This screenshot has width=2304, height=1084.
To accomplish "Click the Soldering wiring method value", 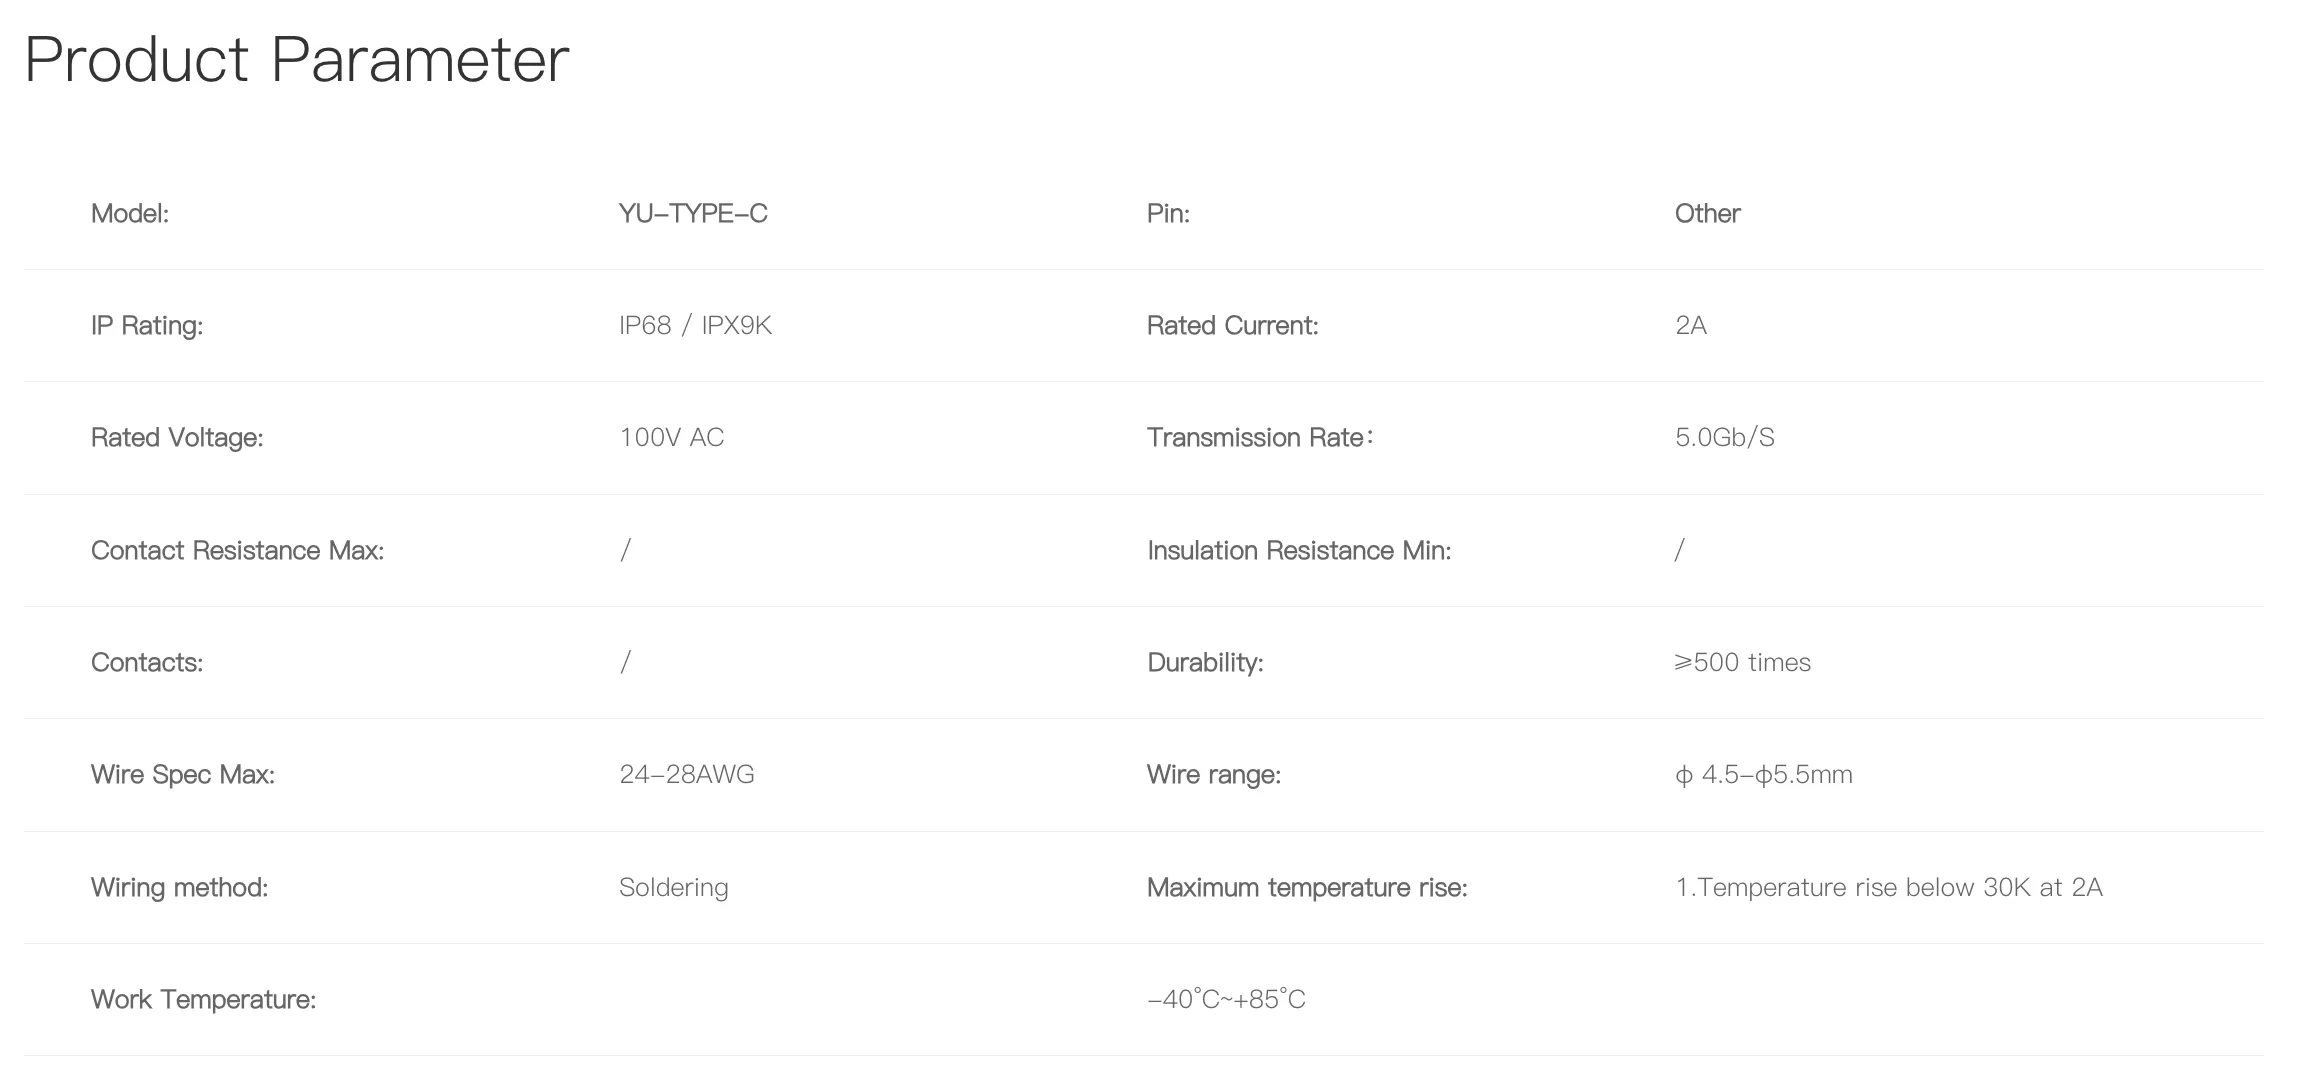I will pos(673,888).
